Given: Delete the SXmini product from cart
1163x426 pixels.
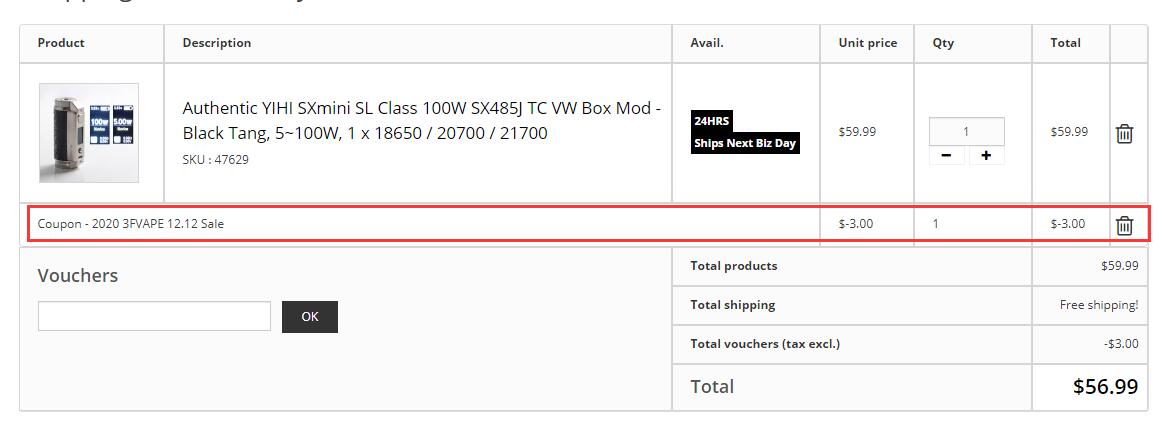Looking at the screenshot, I should coord(1124,134).
